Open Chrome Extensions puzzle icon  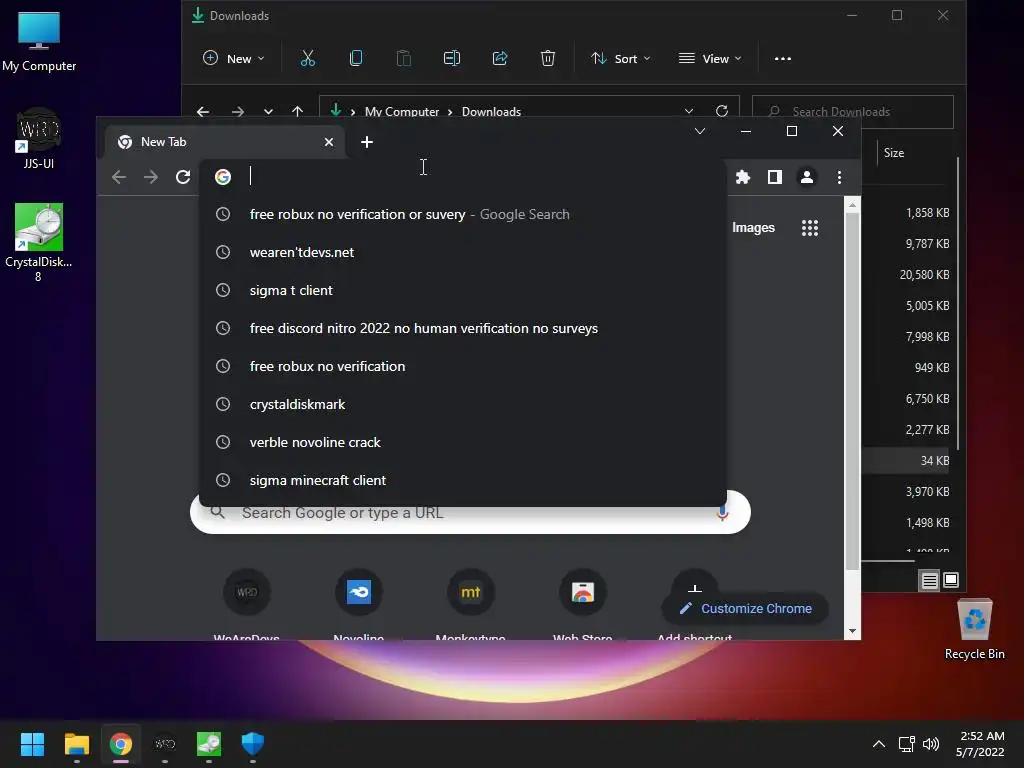coord(743,177)
